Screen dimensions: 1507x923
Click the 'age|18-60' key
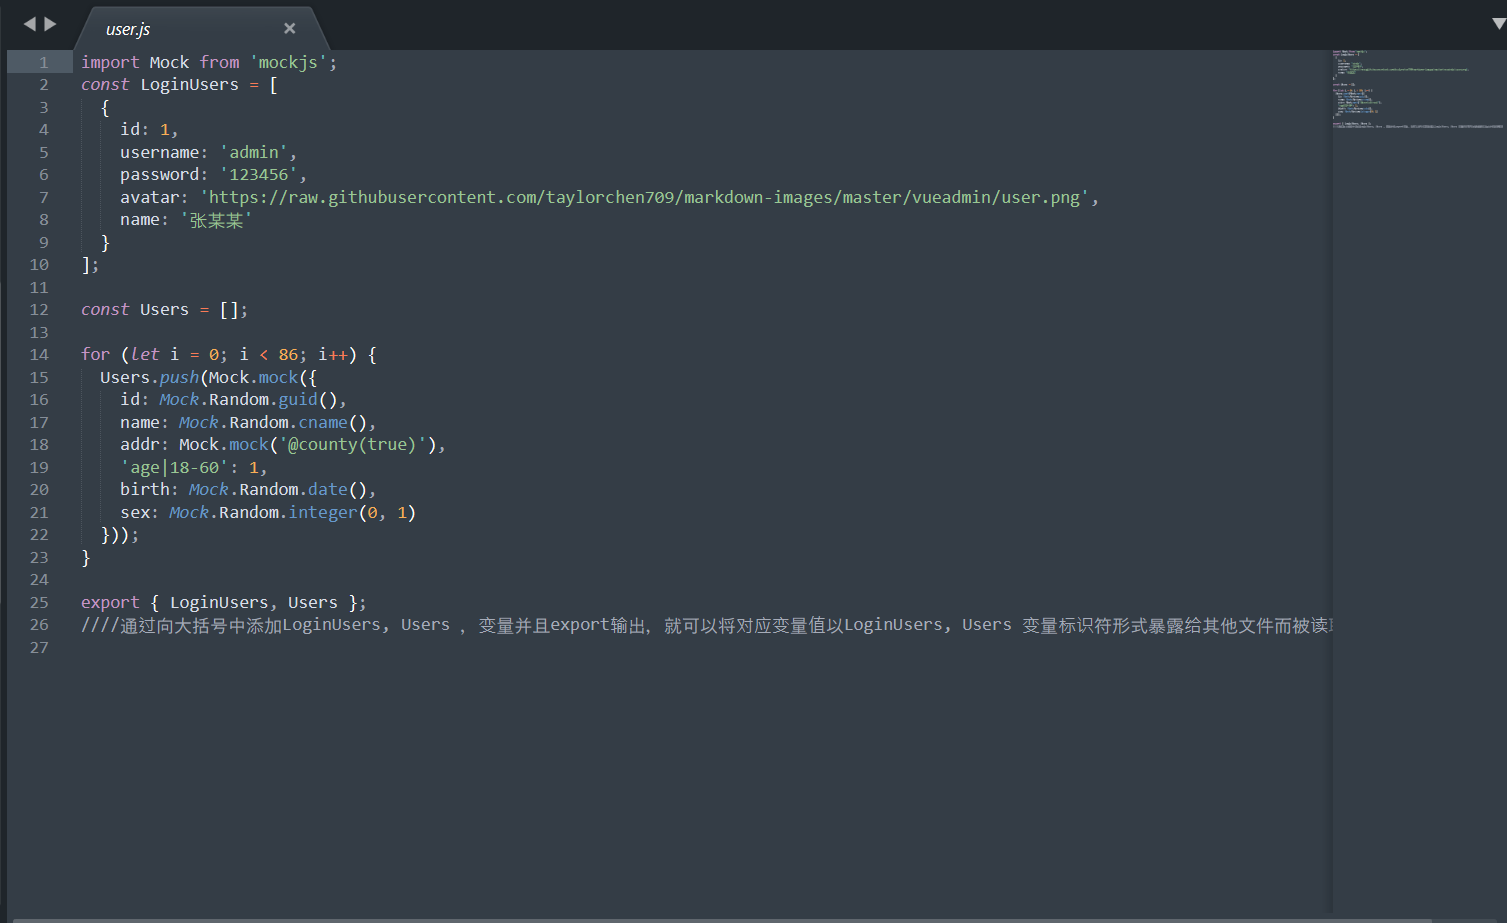(x=174, y=467)
